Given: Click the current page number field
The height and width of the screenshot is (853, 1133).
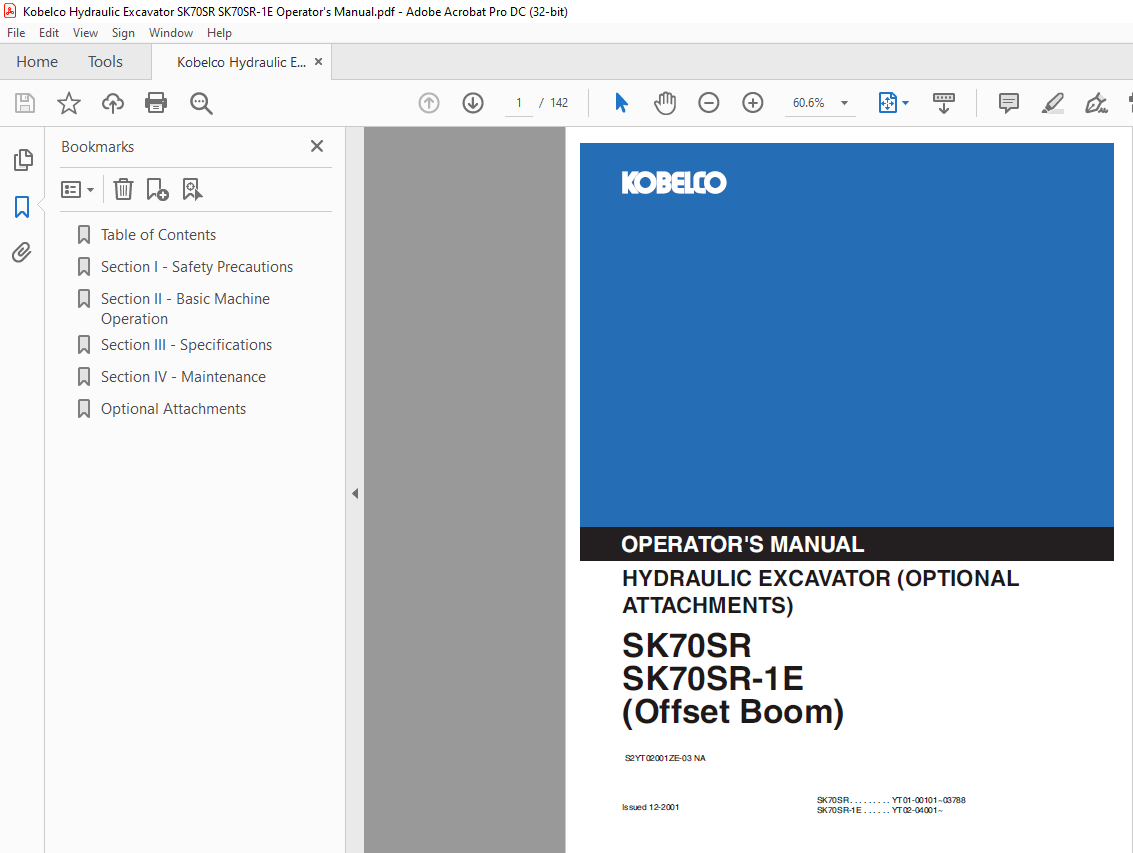Looking at the screenshot, I should pyautogui.click(x=519, y=103).
